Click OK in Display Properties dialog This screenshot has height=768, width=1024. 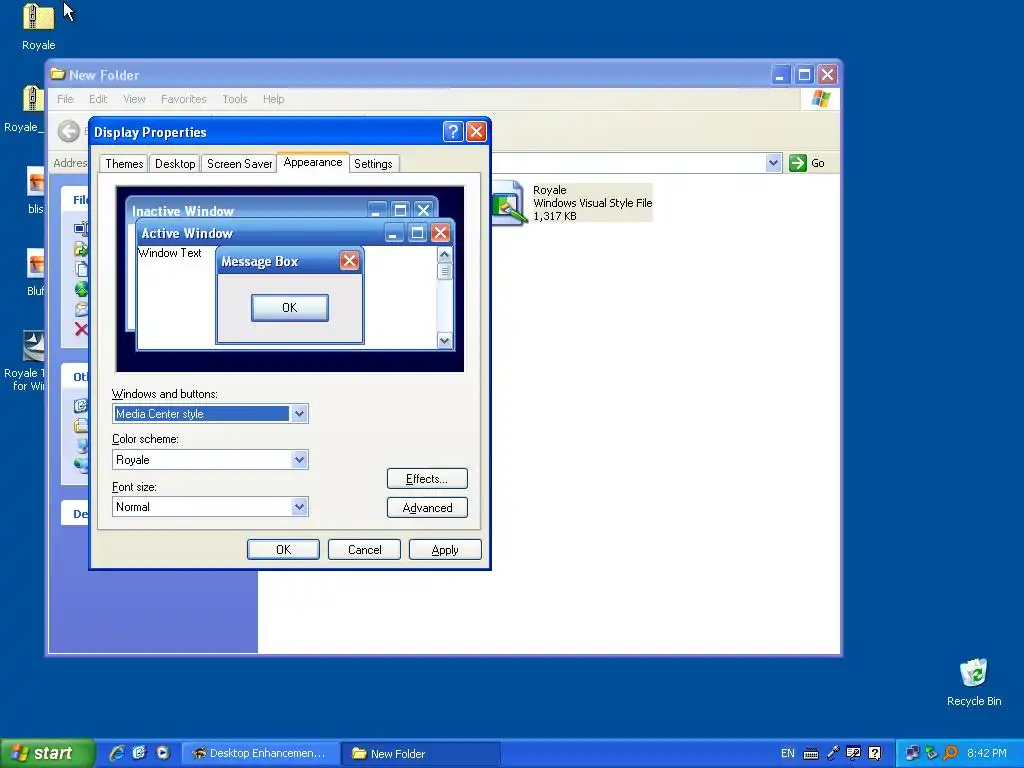tap(283, 550)
